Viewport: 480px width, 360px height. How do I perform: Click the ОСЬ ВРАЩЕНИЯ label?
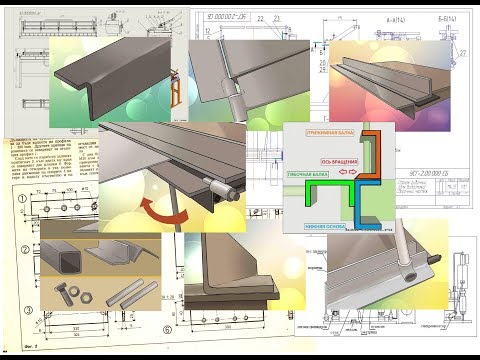(x=340, y=162)
